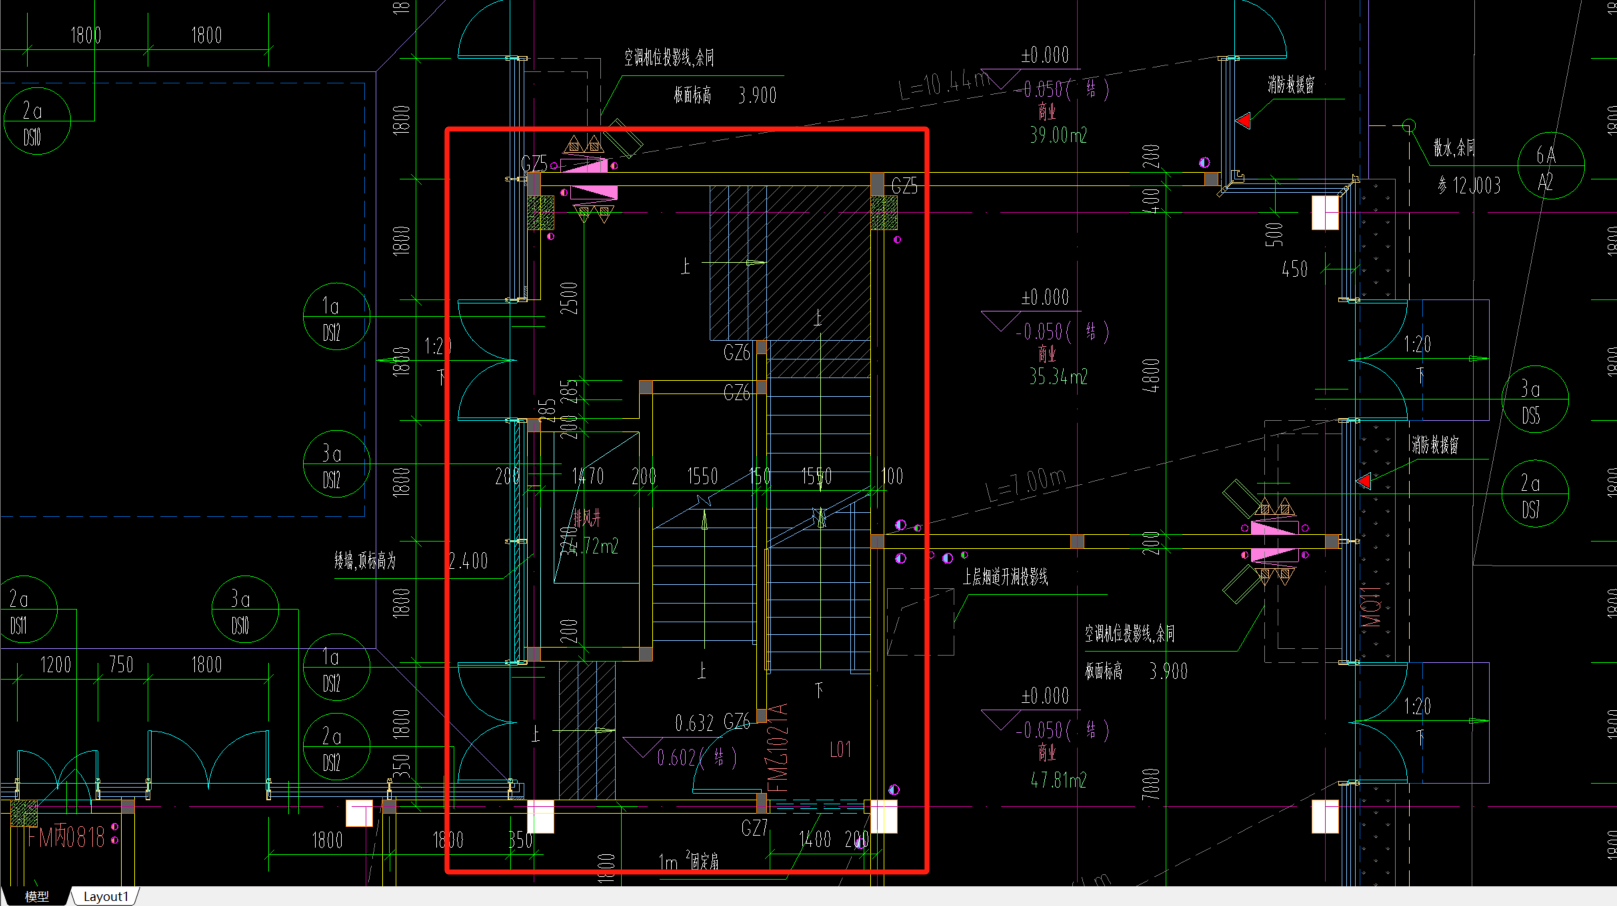Click the 3a DS10 tag circle
The width and height of the screenshot is (1617, 906).
pos(245,610)
